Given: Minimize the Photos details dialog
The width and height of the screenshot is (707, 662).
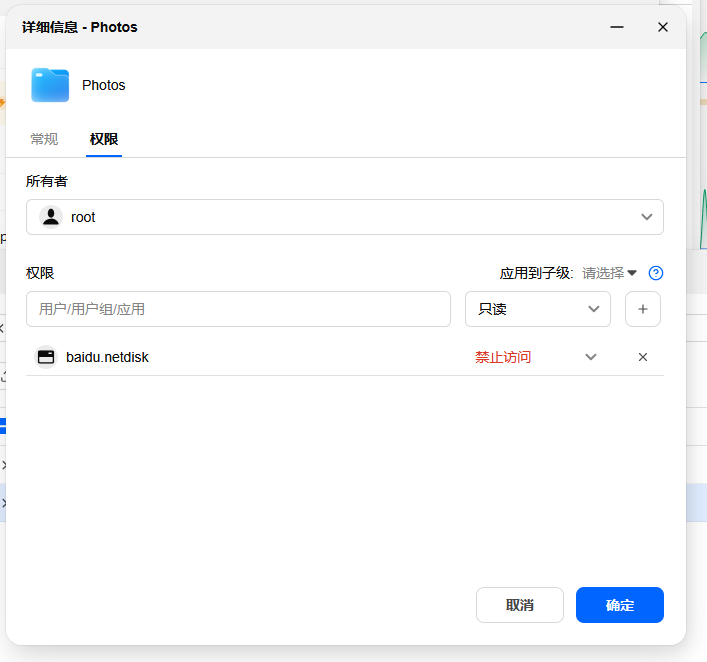Looking at the screenshot, I should 617,27.
